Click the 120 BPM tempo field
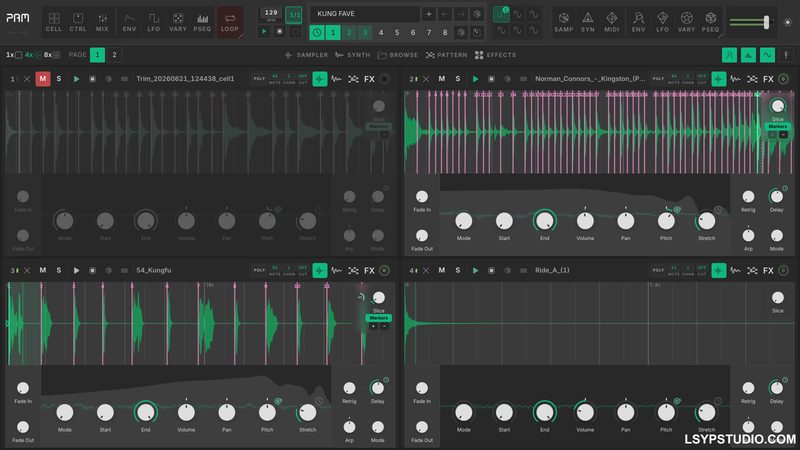Screen dimensions: 800x450 click(x=271, y=14)
